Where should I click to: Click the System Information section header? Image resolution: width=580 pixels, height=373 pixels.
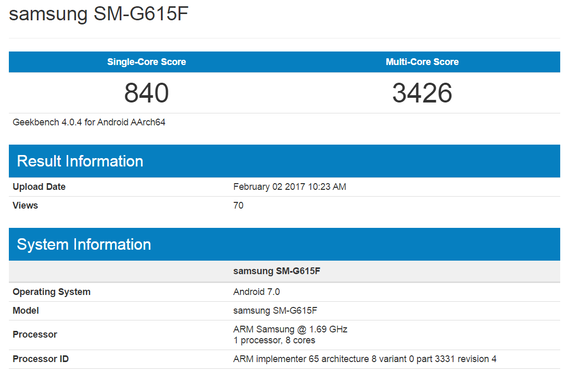click(284, 244)
